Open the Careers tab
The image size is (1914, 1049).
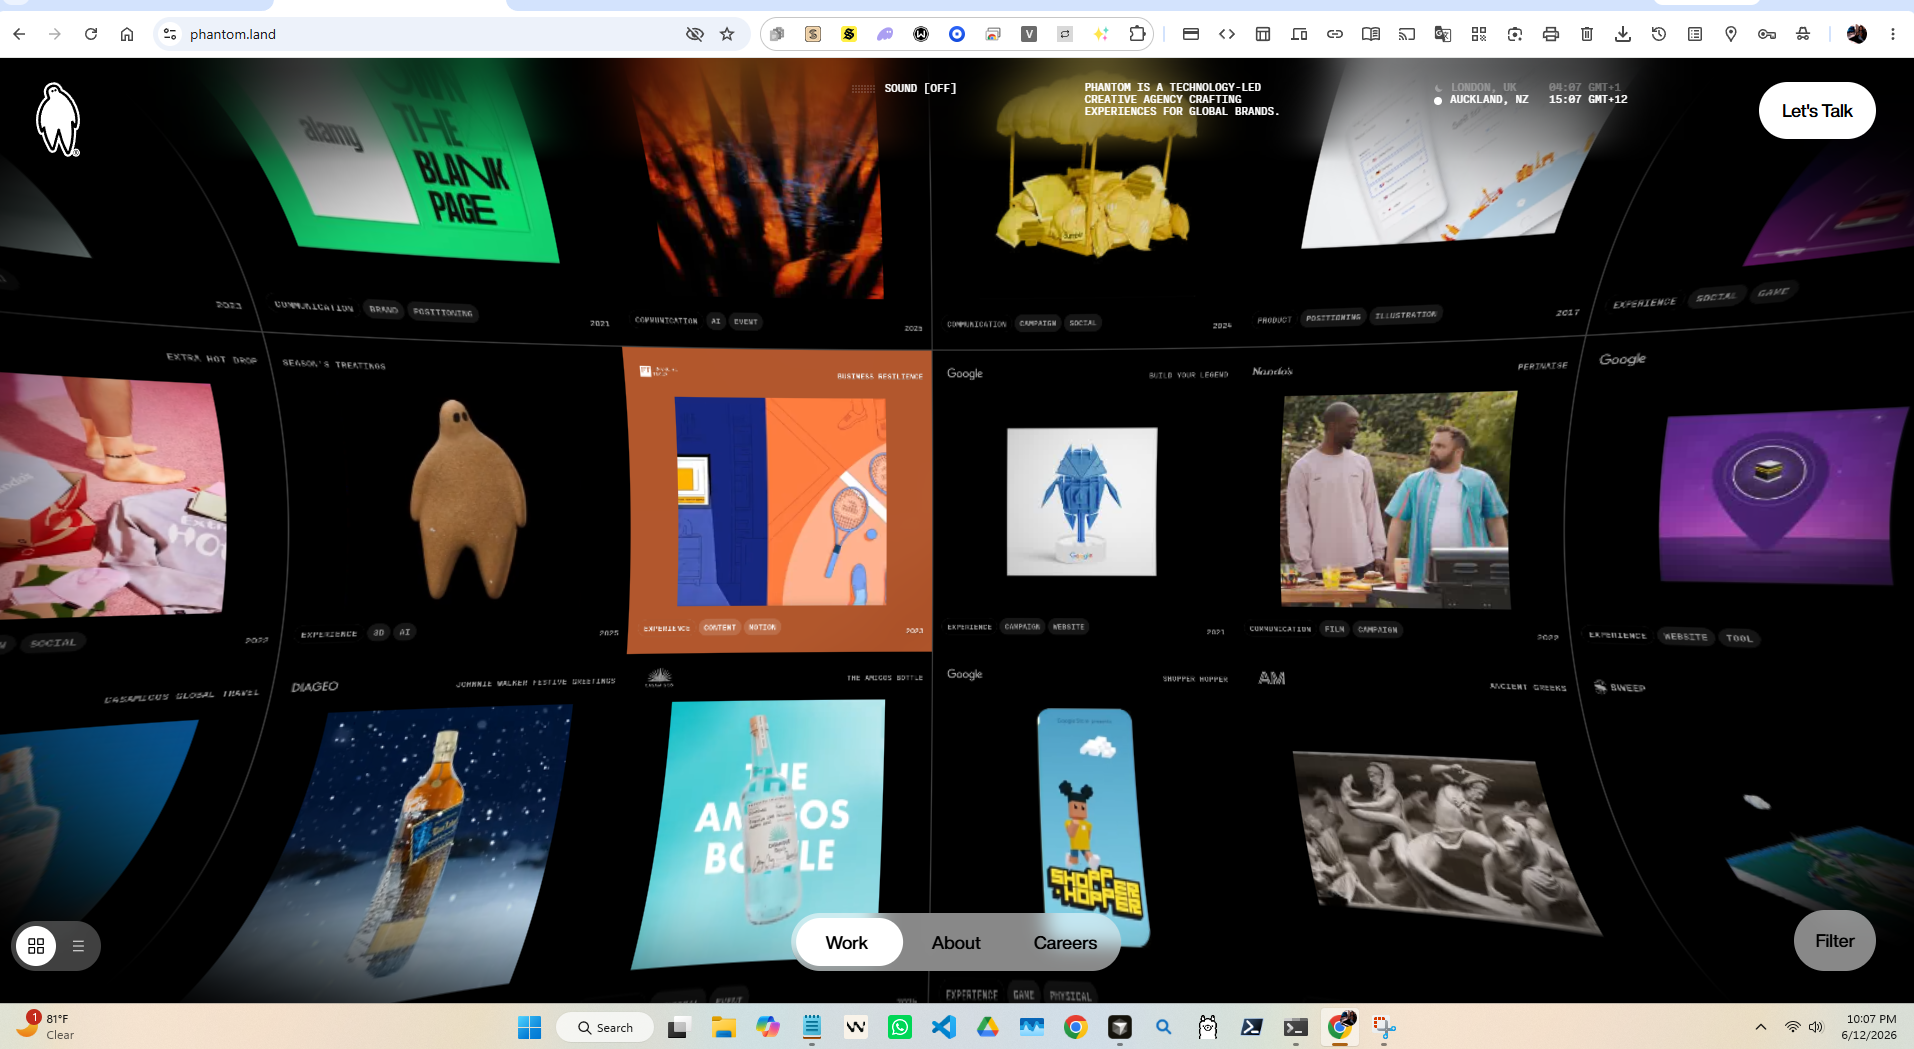(1065, 943)
